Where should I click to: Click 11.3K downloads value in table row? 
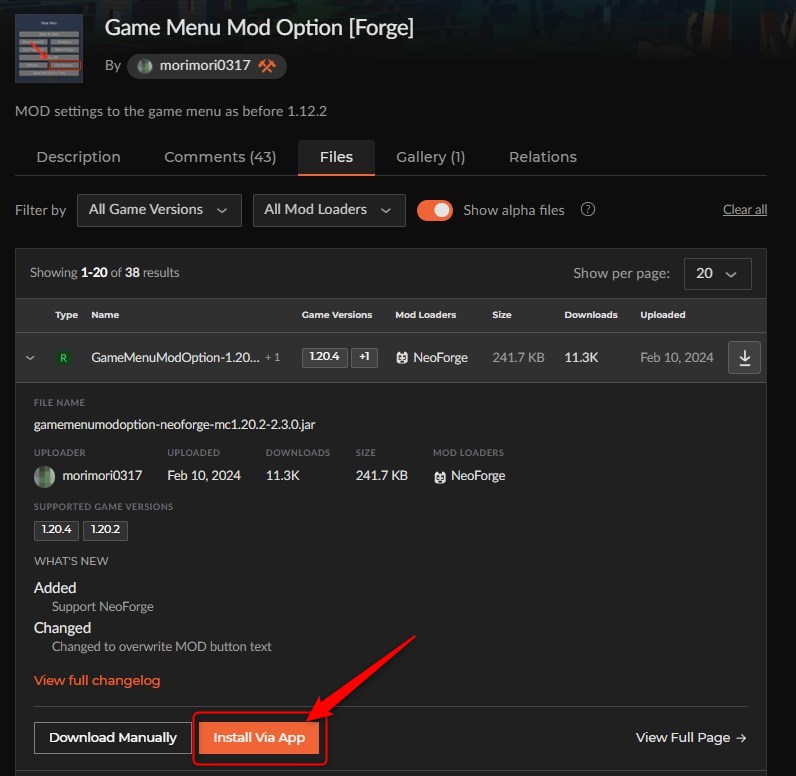tap(581, 358)
